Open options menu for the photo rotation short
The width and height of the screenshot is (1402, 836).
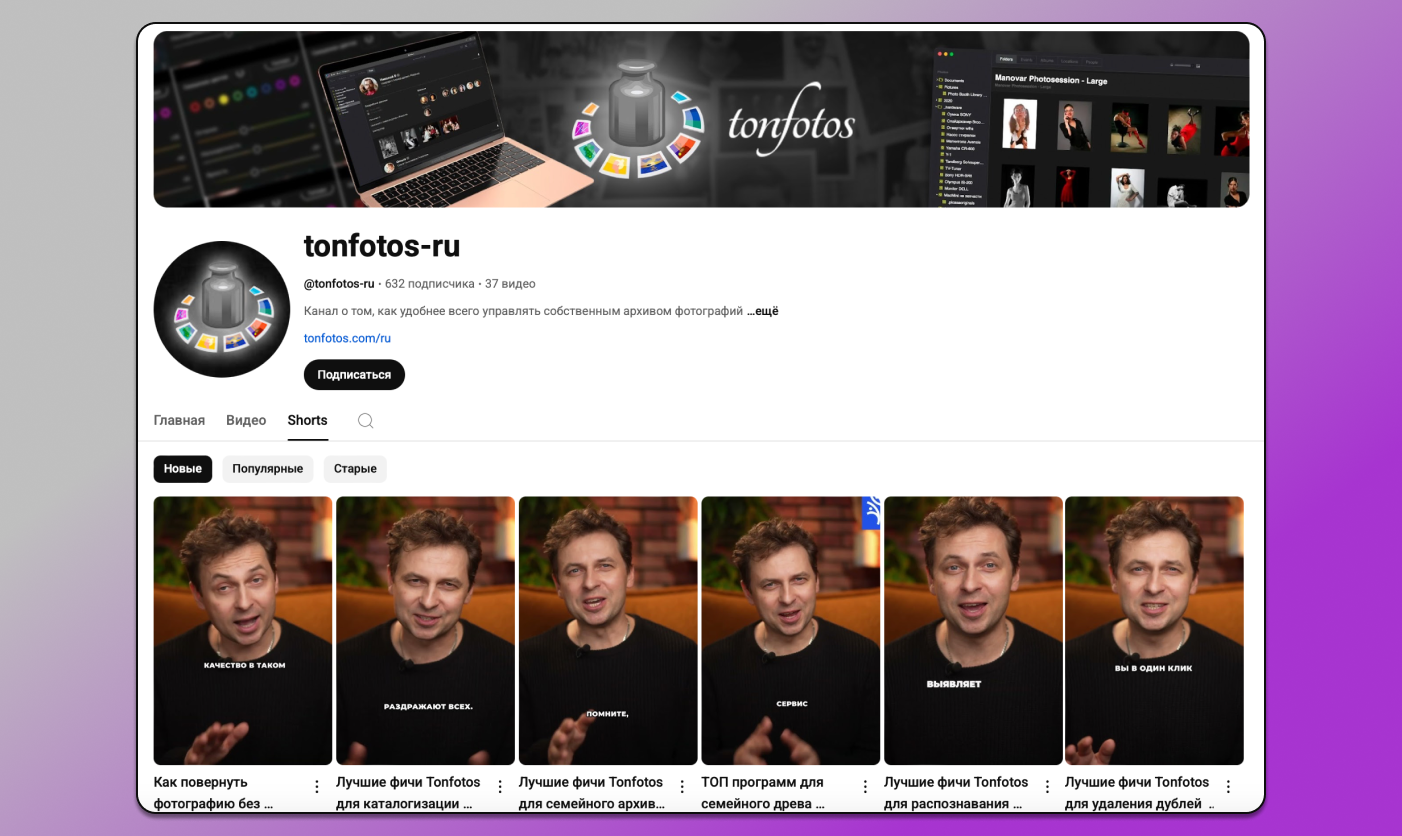click(317, 787)
